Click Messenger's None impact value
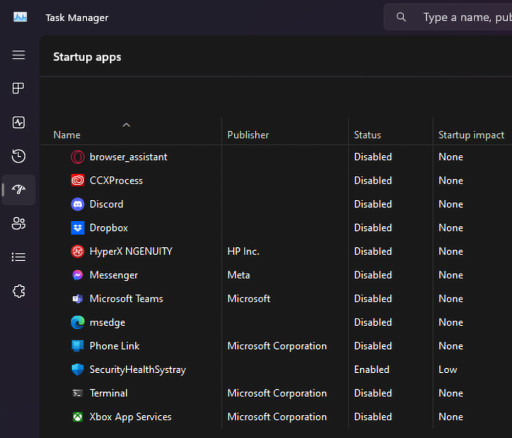This screenshot has width=512, height=438. [451, 275]
